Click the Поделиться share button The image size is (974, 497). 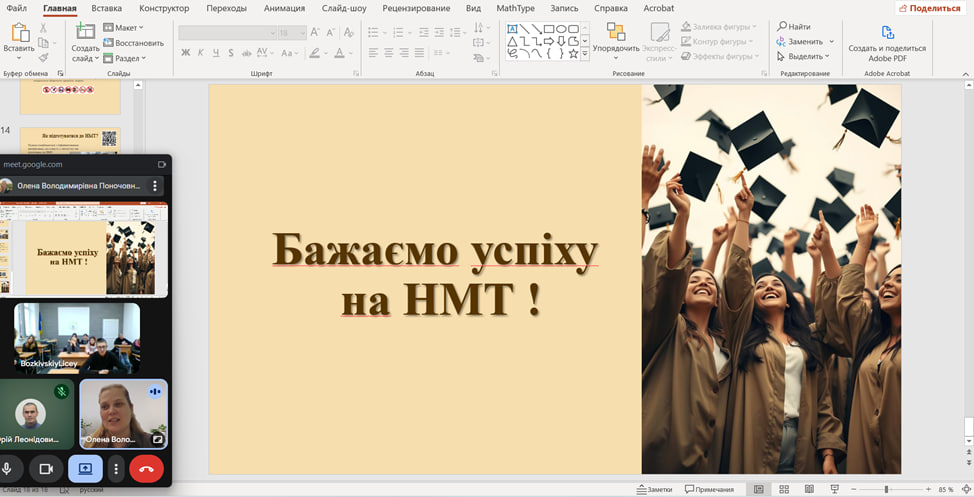[930, 8]
